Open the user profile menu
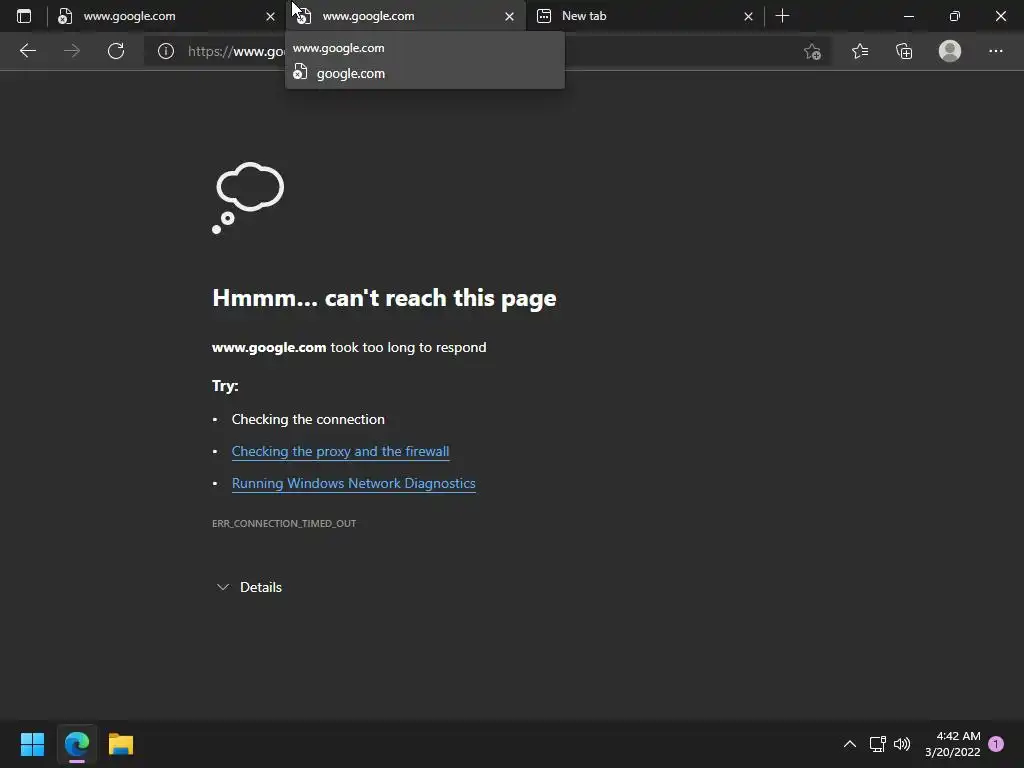This screenshot has height=768, width=1024. click(x=950, y=51)
